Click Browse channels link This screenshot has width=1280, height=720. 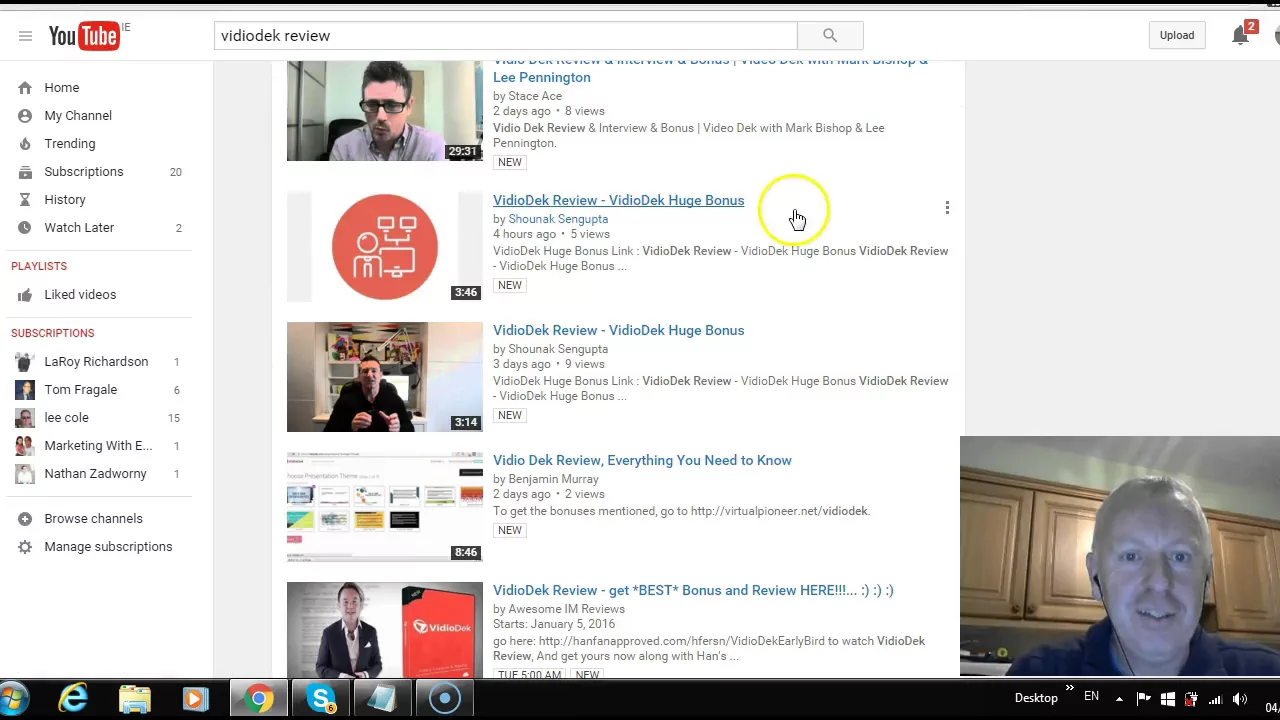point(93,519)
